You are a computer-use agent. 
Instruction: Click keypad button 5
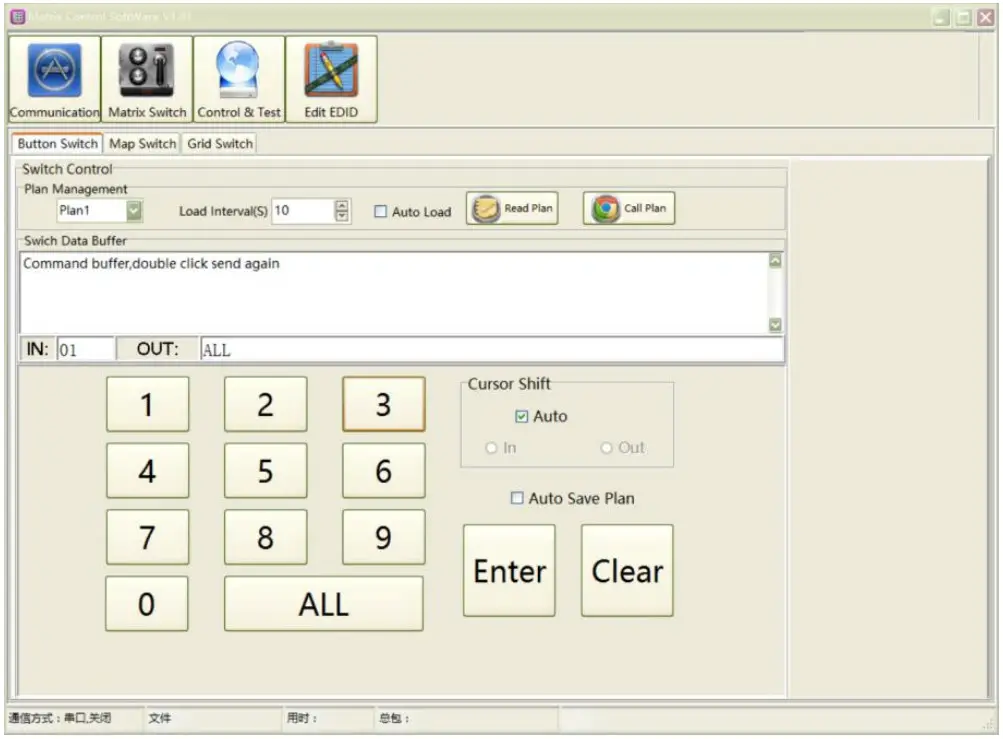pyautogui.click(x=265, y=471)
